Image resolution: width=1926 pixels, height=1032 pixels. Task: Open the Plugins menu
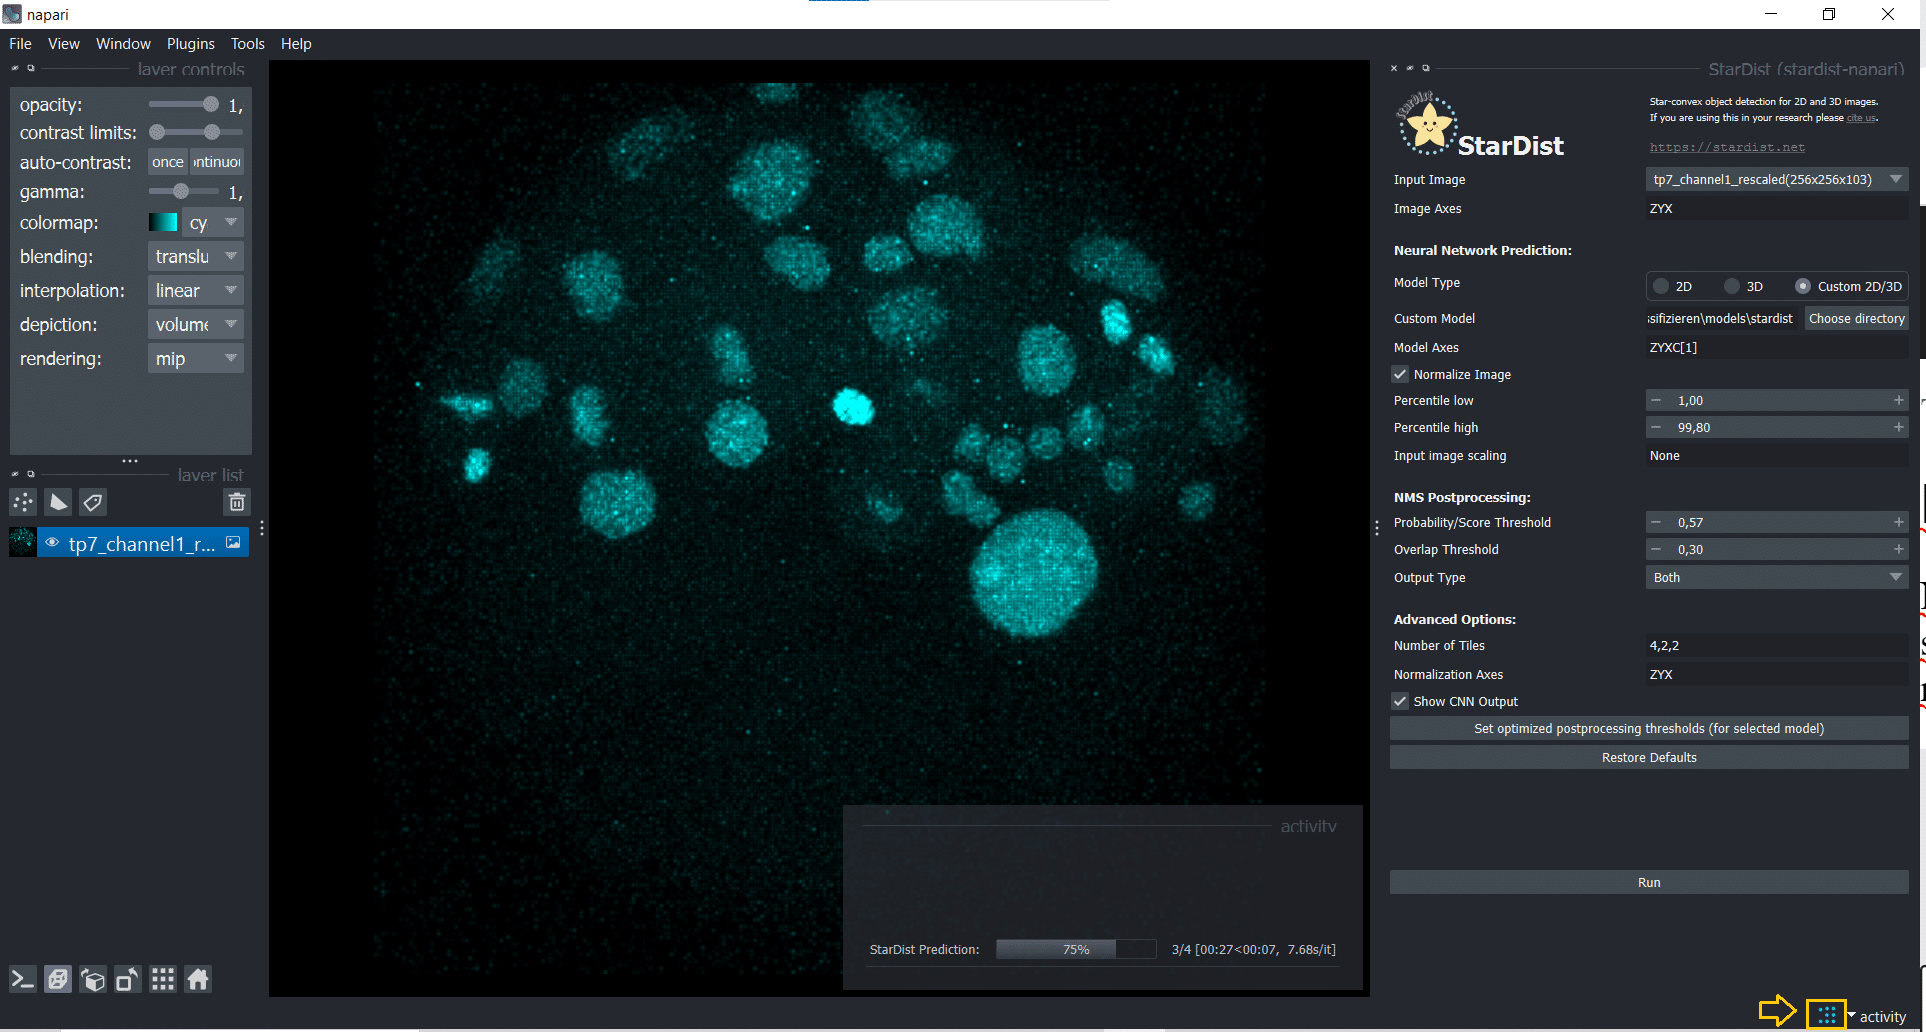point(190,43)
